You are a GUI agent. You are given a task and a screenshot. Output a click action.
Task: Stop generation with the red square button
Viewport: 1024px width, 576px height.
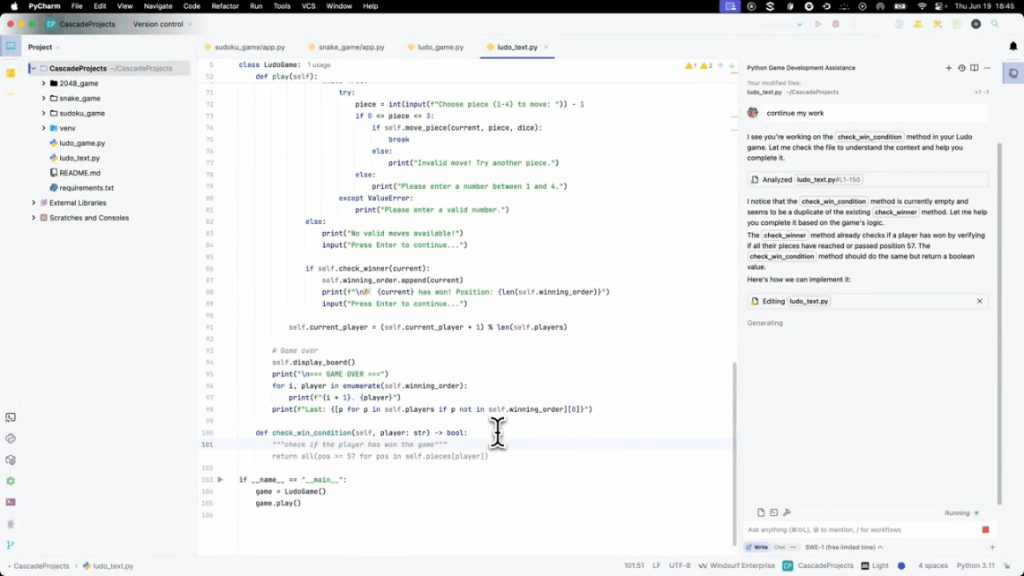[x=985, y=530]
